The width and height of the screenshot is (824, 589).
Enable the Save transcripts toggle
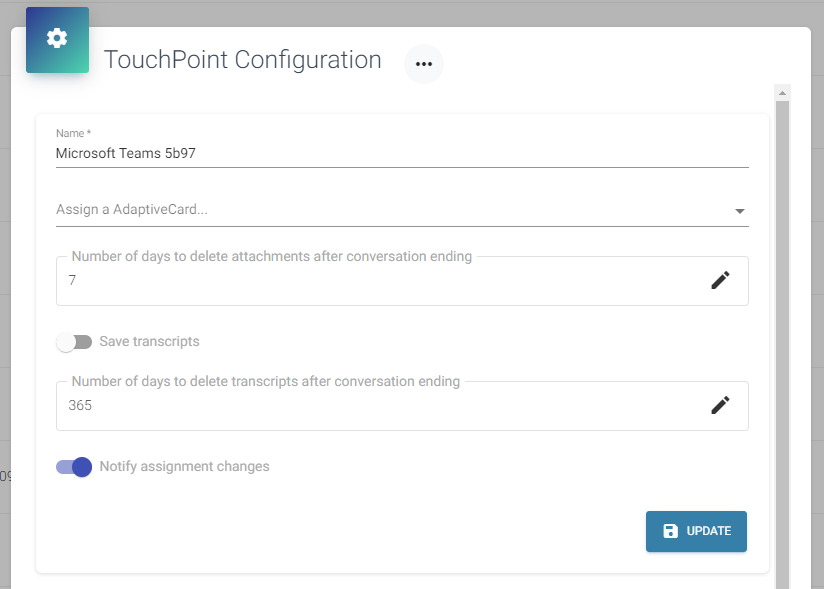pyautogui.click(x=73, y=342)
